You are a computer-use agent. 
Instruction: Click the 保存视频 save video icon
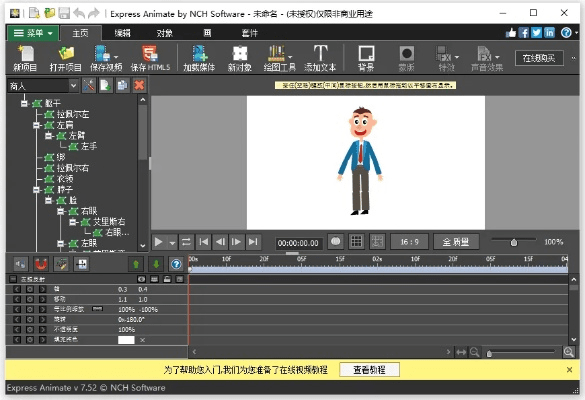(x=102, y=53)
